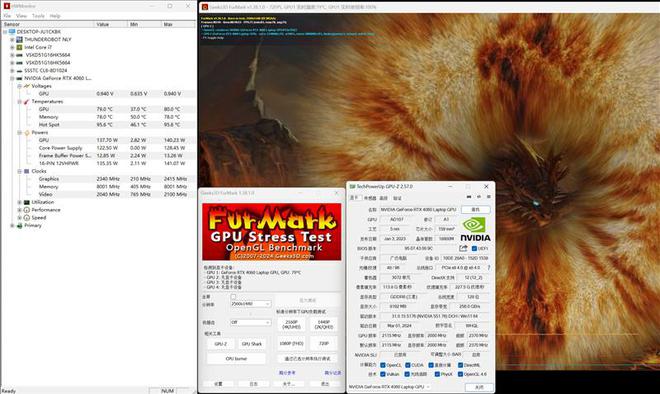Toggle the OpenGL 4.6 checkbox in GPU-Z

pyautogui.click(x=460, y=374)
